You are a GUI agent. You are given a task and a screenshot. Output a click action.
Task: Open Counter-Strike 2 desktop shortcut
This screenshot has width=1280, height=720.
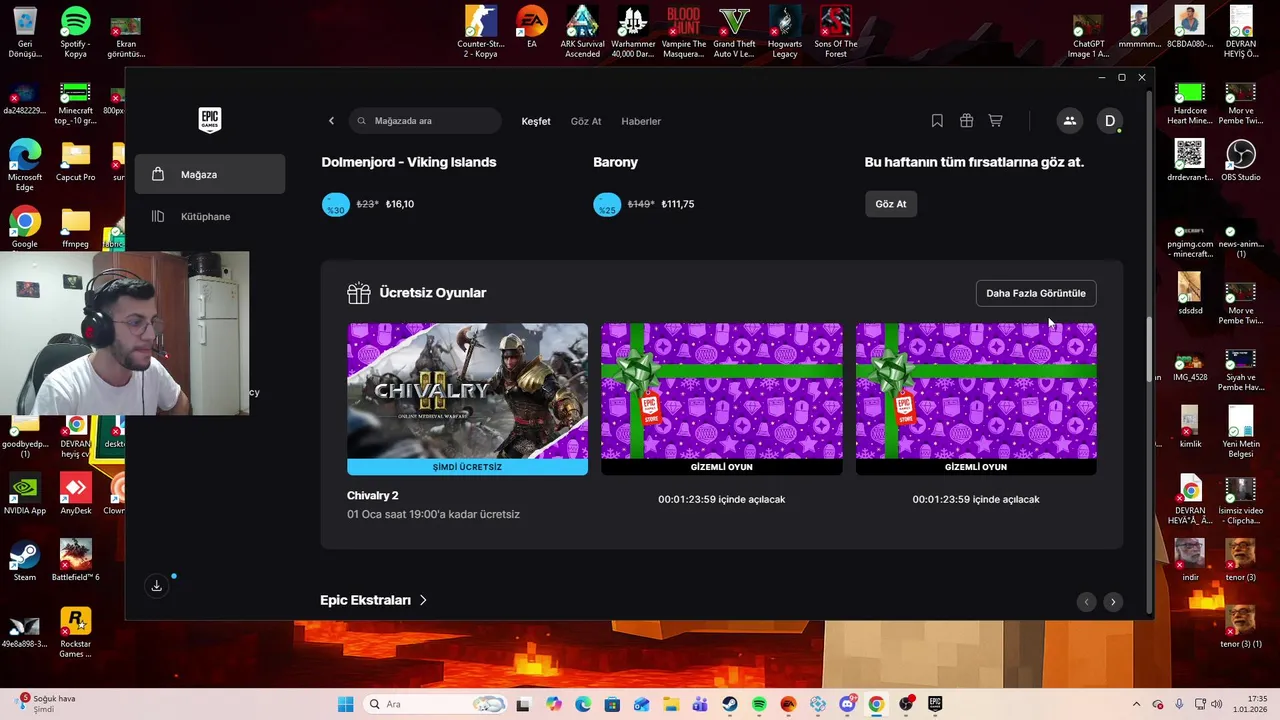point(481,33)
